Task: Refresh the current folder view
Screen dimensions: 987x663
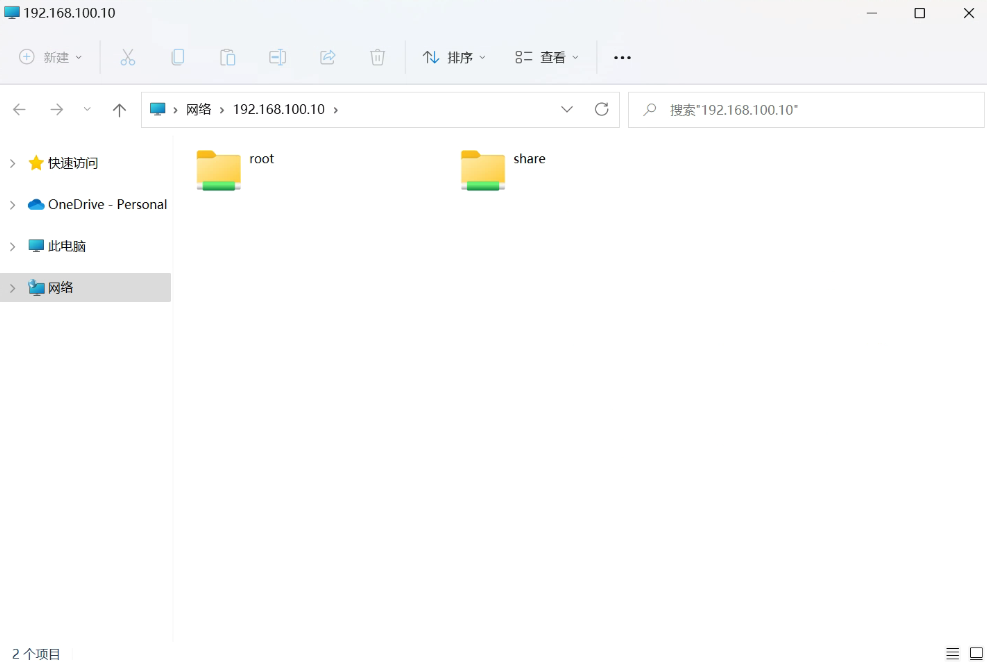Action: [601, 109]
